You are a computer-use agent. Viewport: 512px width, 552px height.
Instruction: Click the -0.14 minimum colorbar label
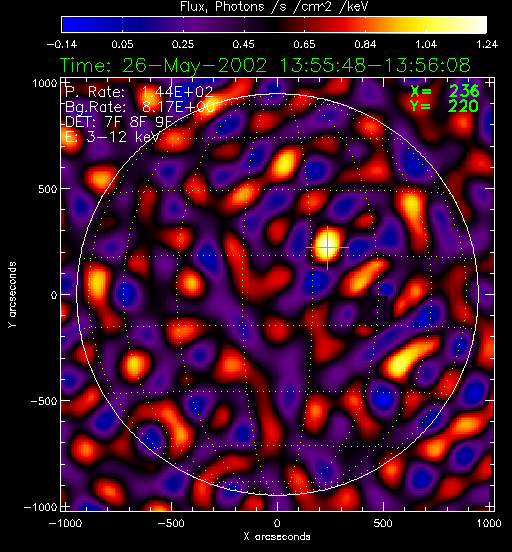(x=62, y=44)
